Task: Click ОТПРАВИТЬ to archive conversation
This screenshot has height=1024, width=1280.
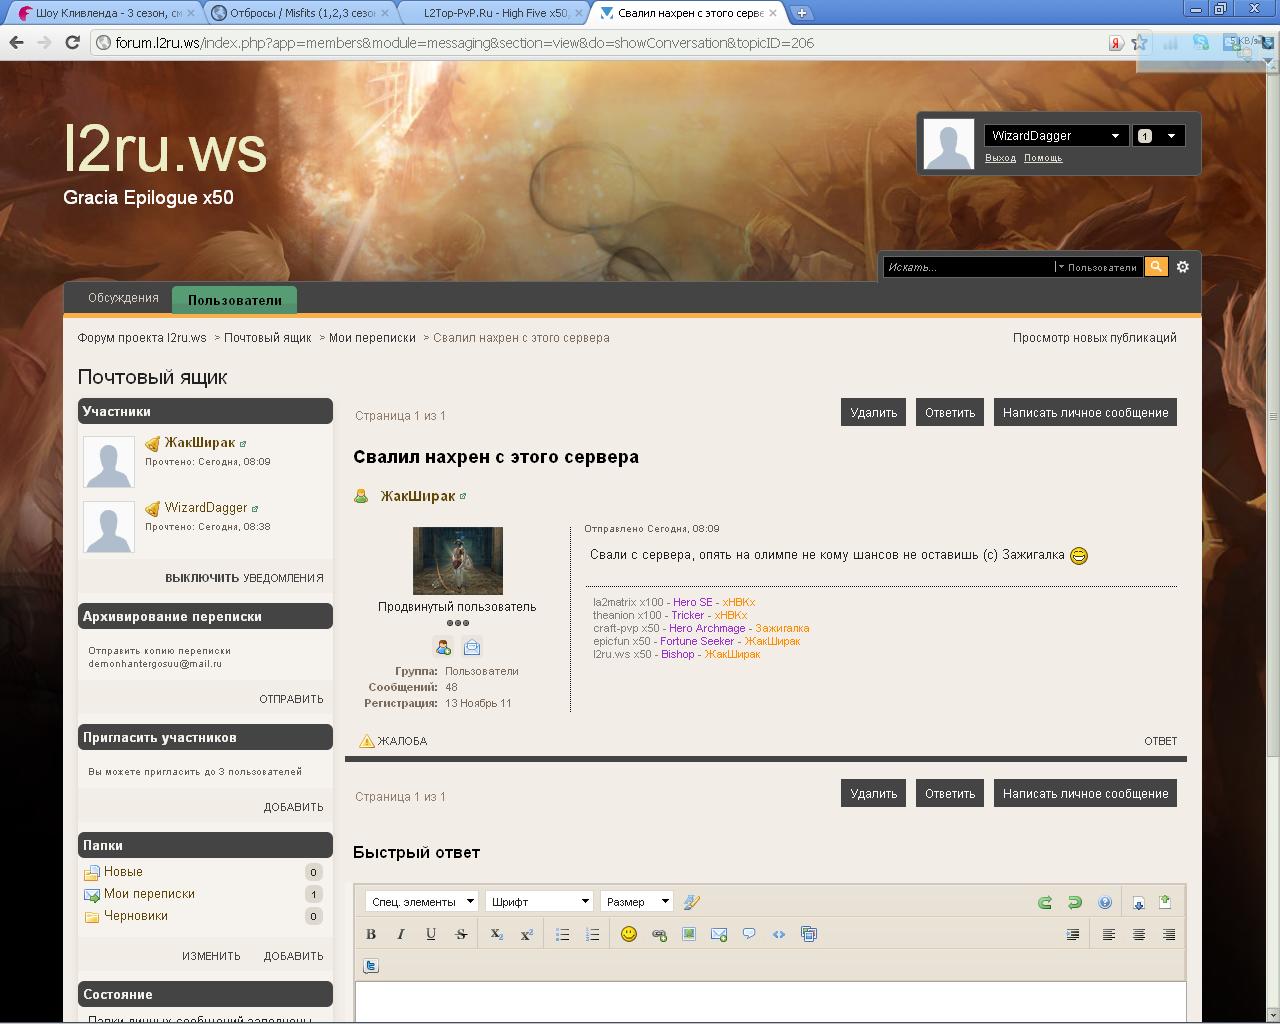Action: 292,699
